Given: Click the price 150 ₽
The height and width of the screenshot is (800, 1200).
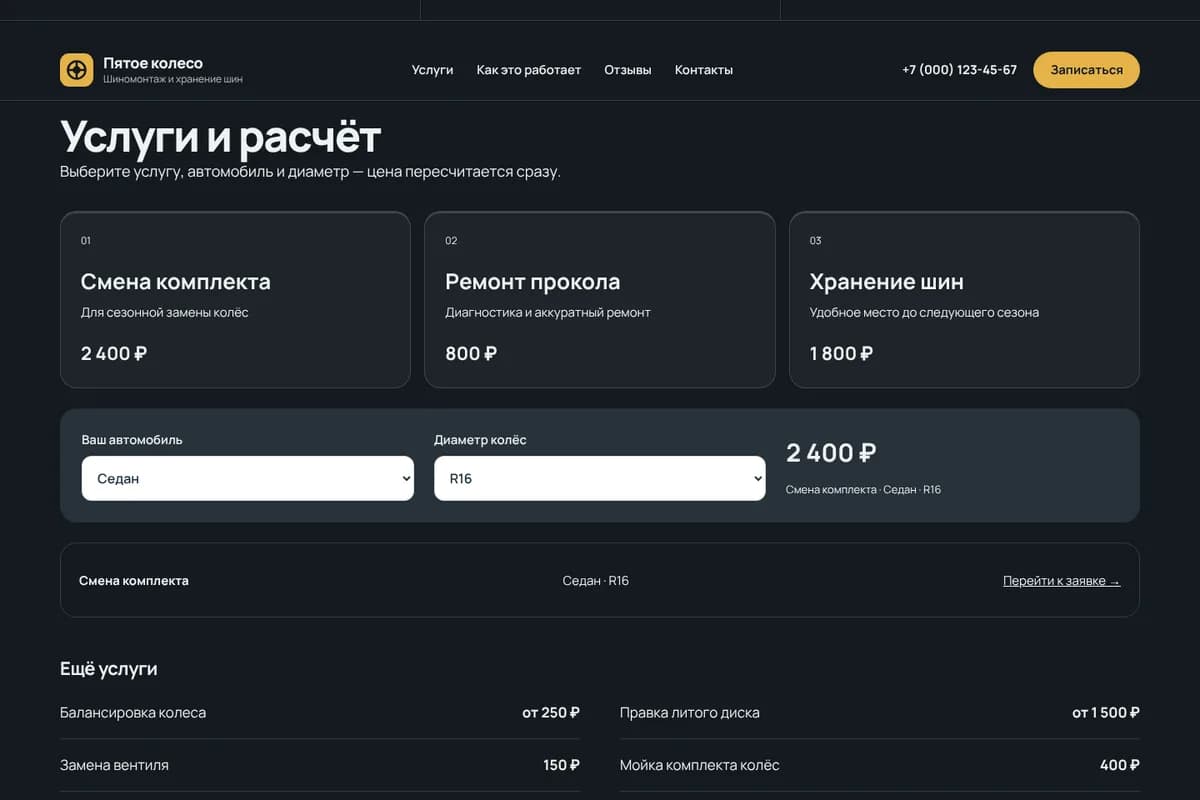Looking at the screenshot, I should tap(561, 765).
